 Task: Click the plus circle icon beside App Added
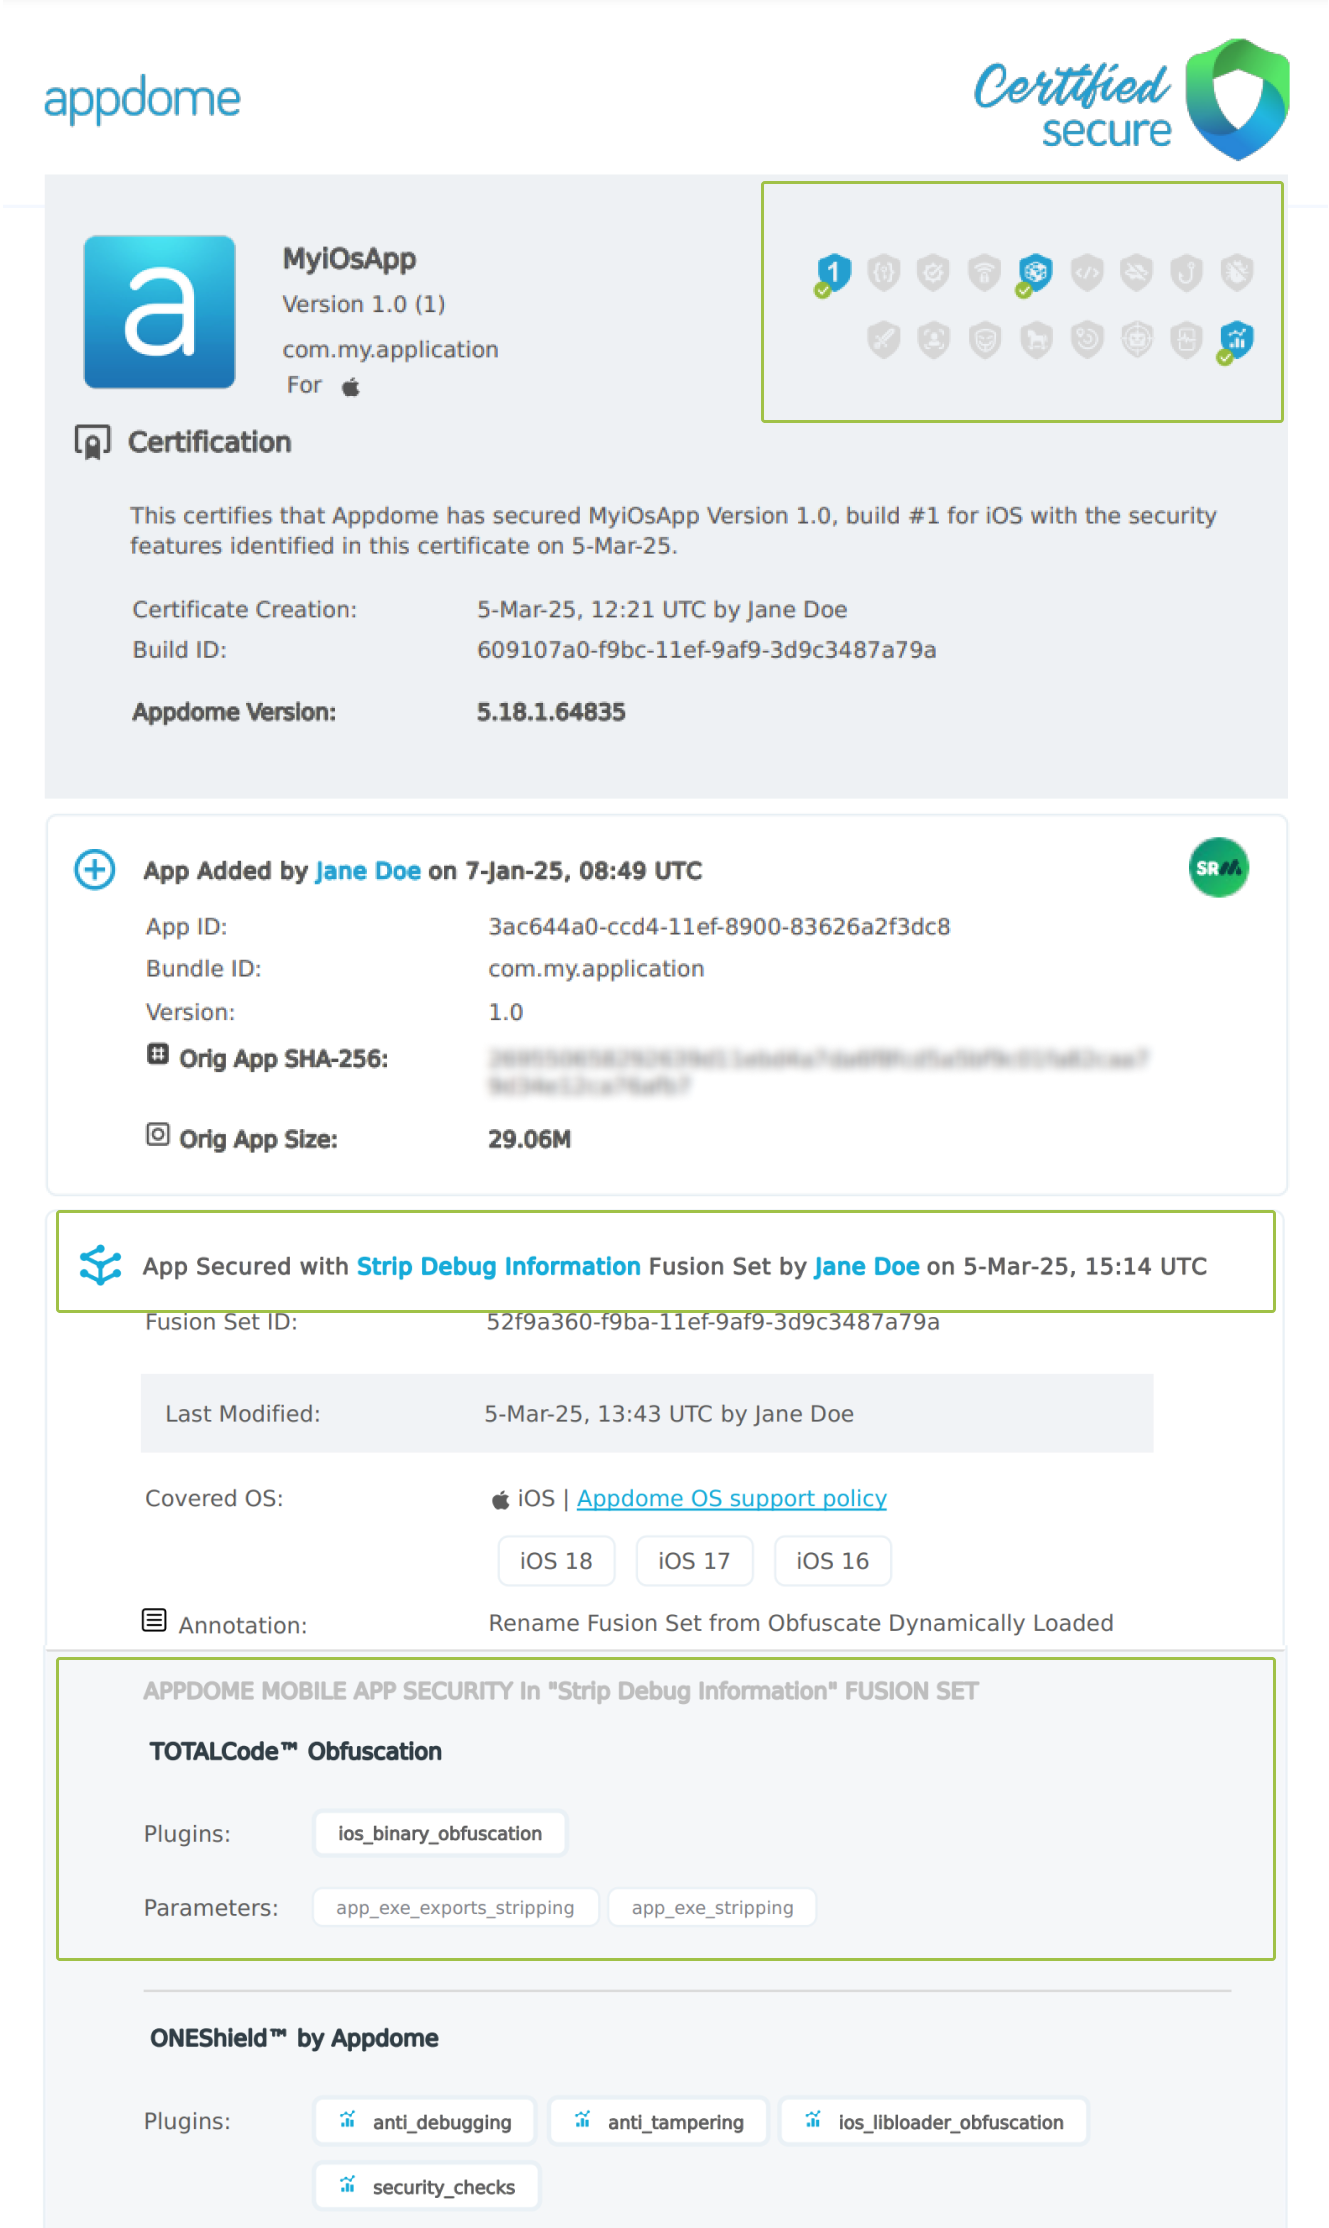coord(95,869)
